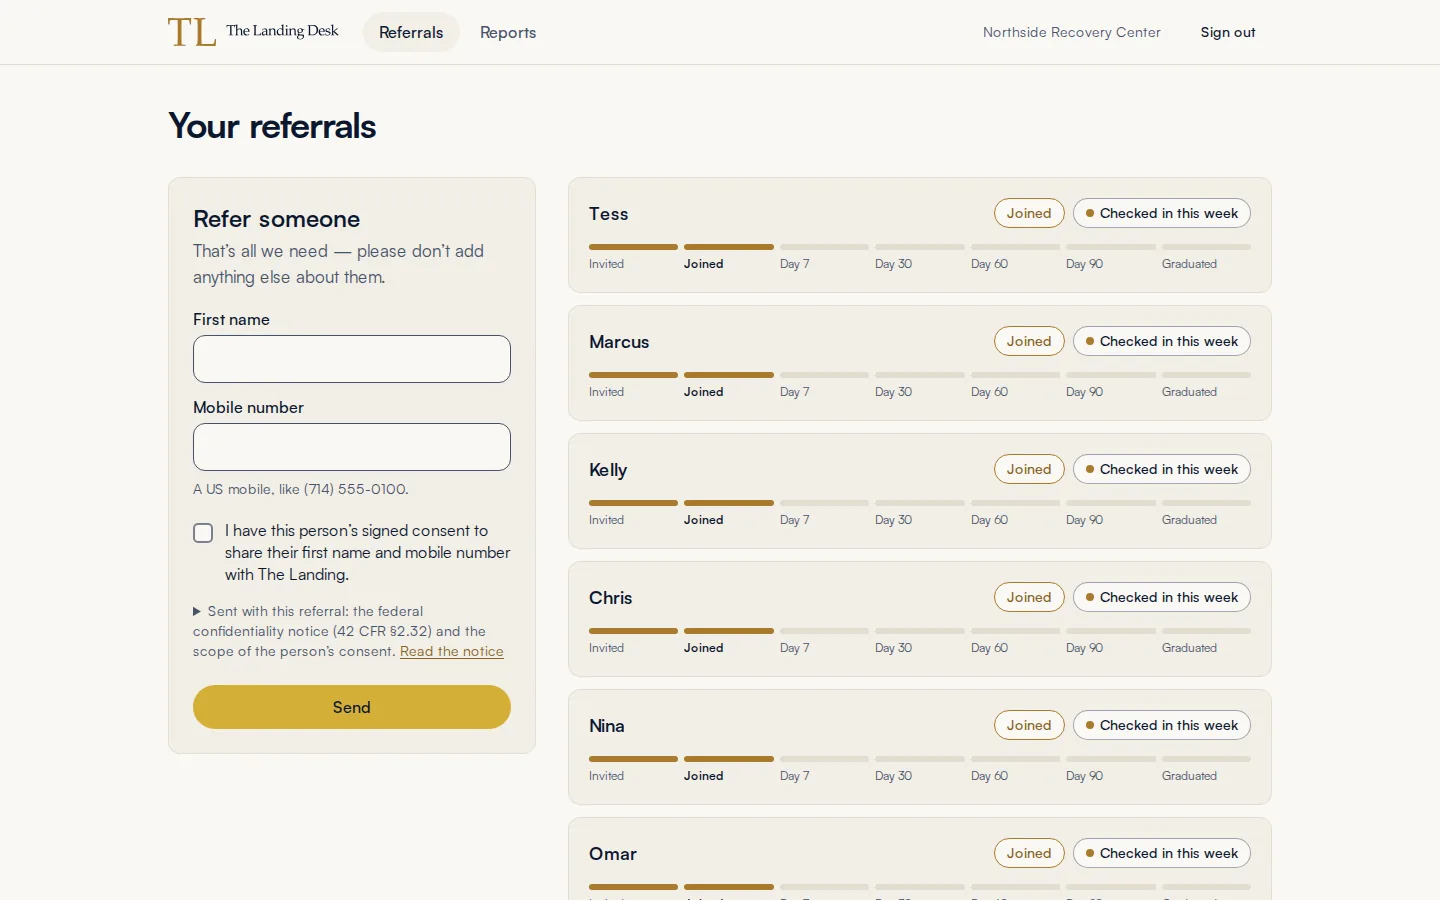The image size is (1440, 900).
Task: Select the name Nina in referrals list
Action: (607, 726)
